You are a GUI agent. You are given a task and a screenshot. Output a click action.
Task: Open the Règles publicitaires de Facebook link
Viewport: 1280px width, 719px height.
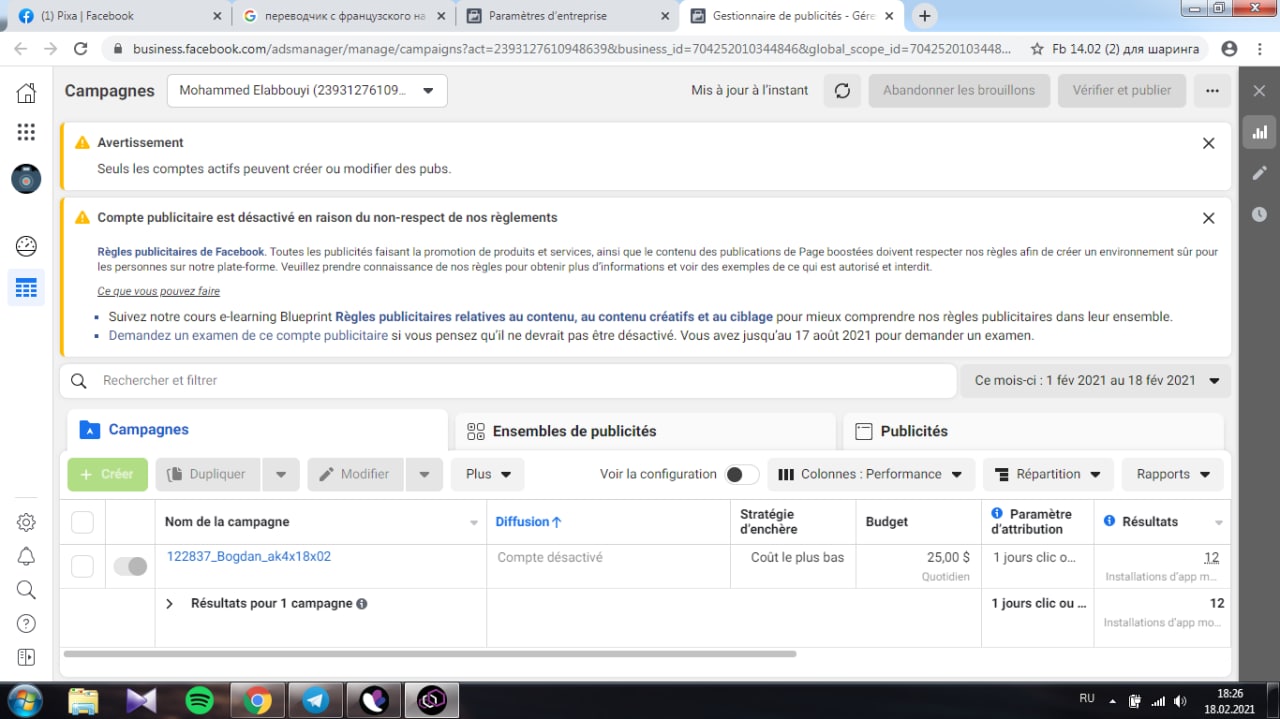tap(181, 252)
